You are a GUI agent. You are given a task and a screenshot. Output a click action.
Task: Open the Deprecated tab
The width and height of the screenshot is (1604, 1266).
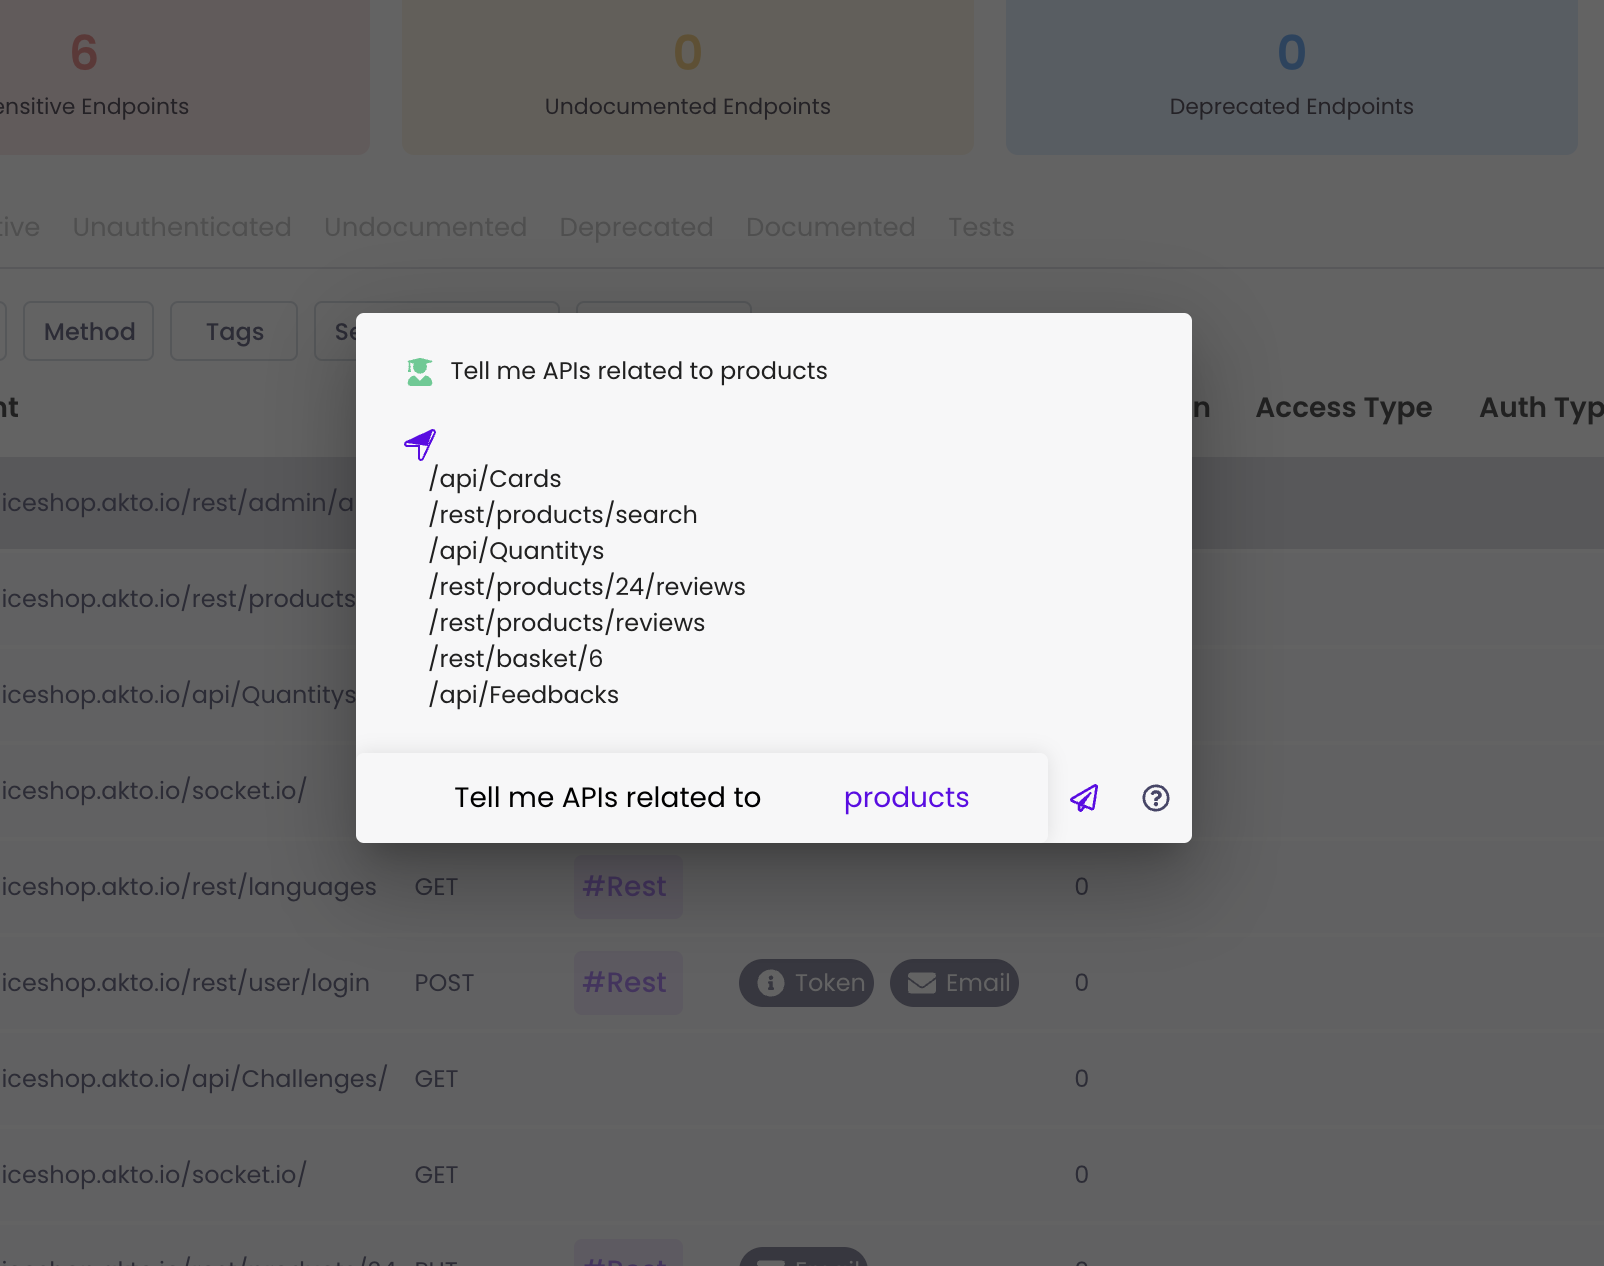point(636,227)
